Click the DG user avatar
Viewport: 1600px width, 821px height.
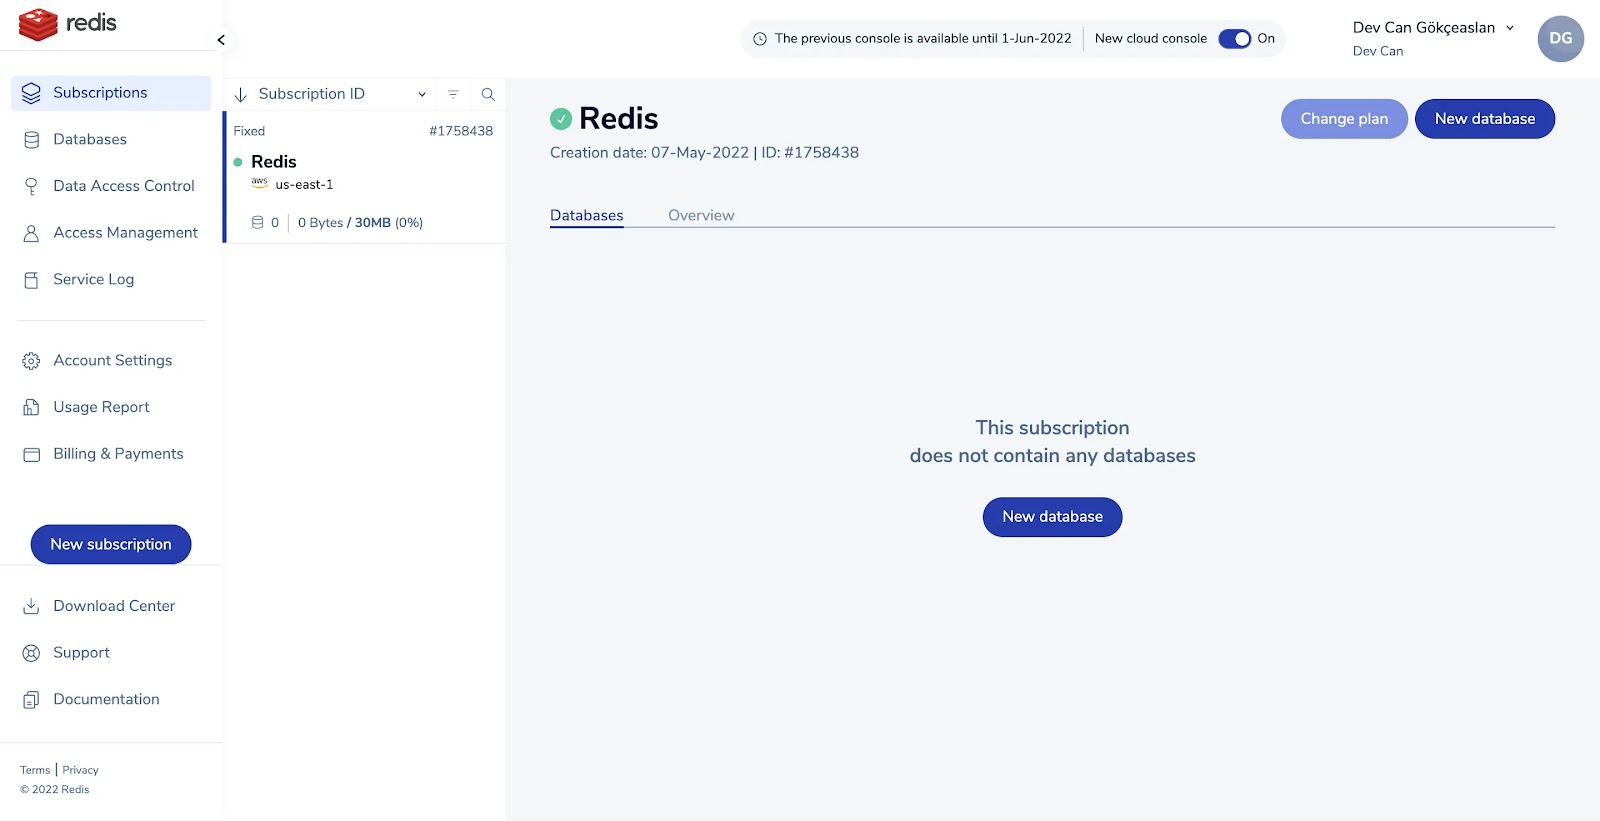coord(1561,39)
